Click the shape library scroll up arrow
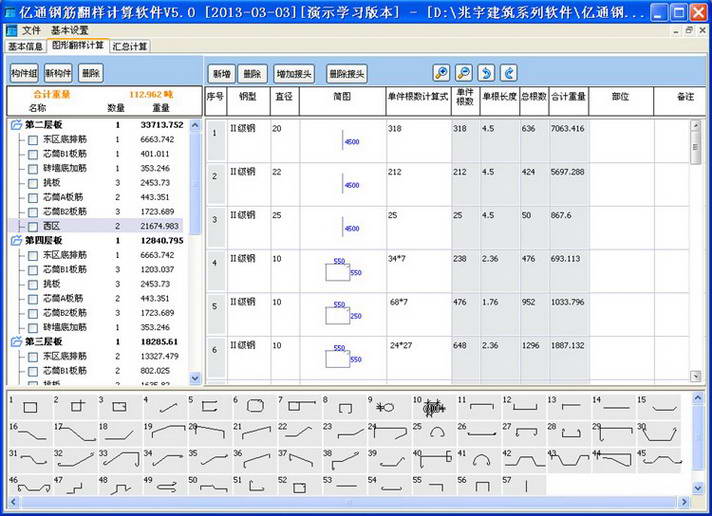712x516 pixels. (x=698, y=398)
